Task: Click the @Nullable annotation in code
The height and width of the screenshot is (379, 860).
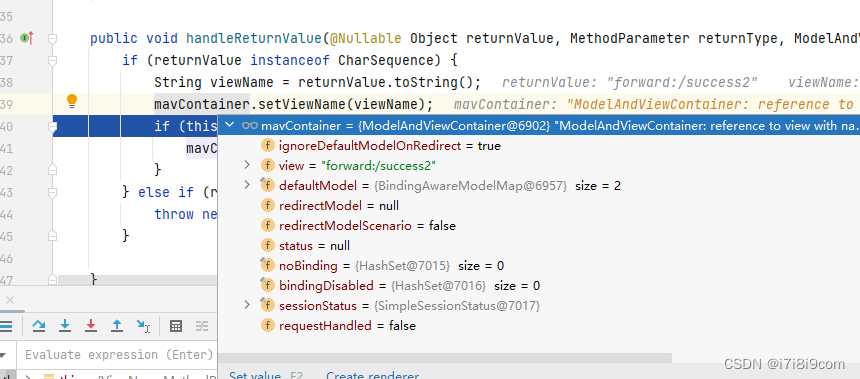Action: click(x=366, y=38)
